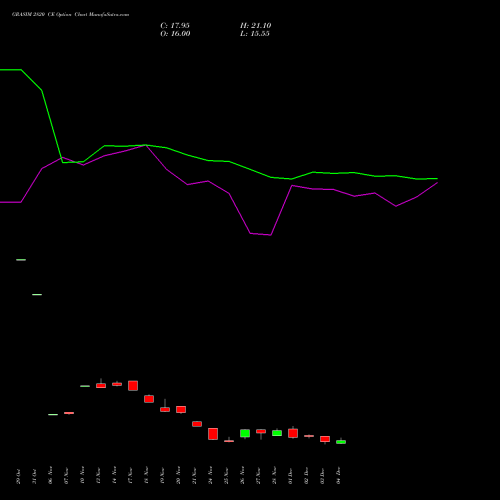Click the 31 Oct date label
The image size is (500, 500).
(34, 476)
